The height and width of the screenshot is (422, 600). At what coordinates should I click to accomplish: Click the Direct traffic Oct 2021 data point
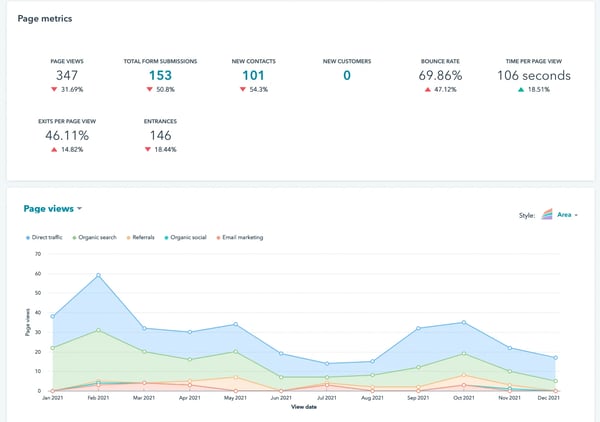(x=464, y=323)
